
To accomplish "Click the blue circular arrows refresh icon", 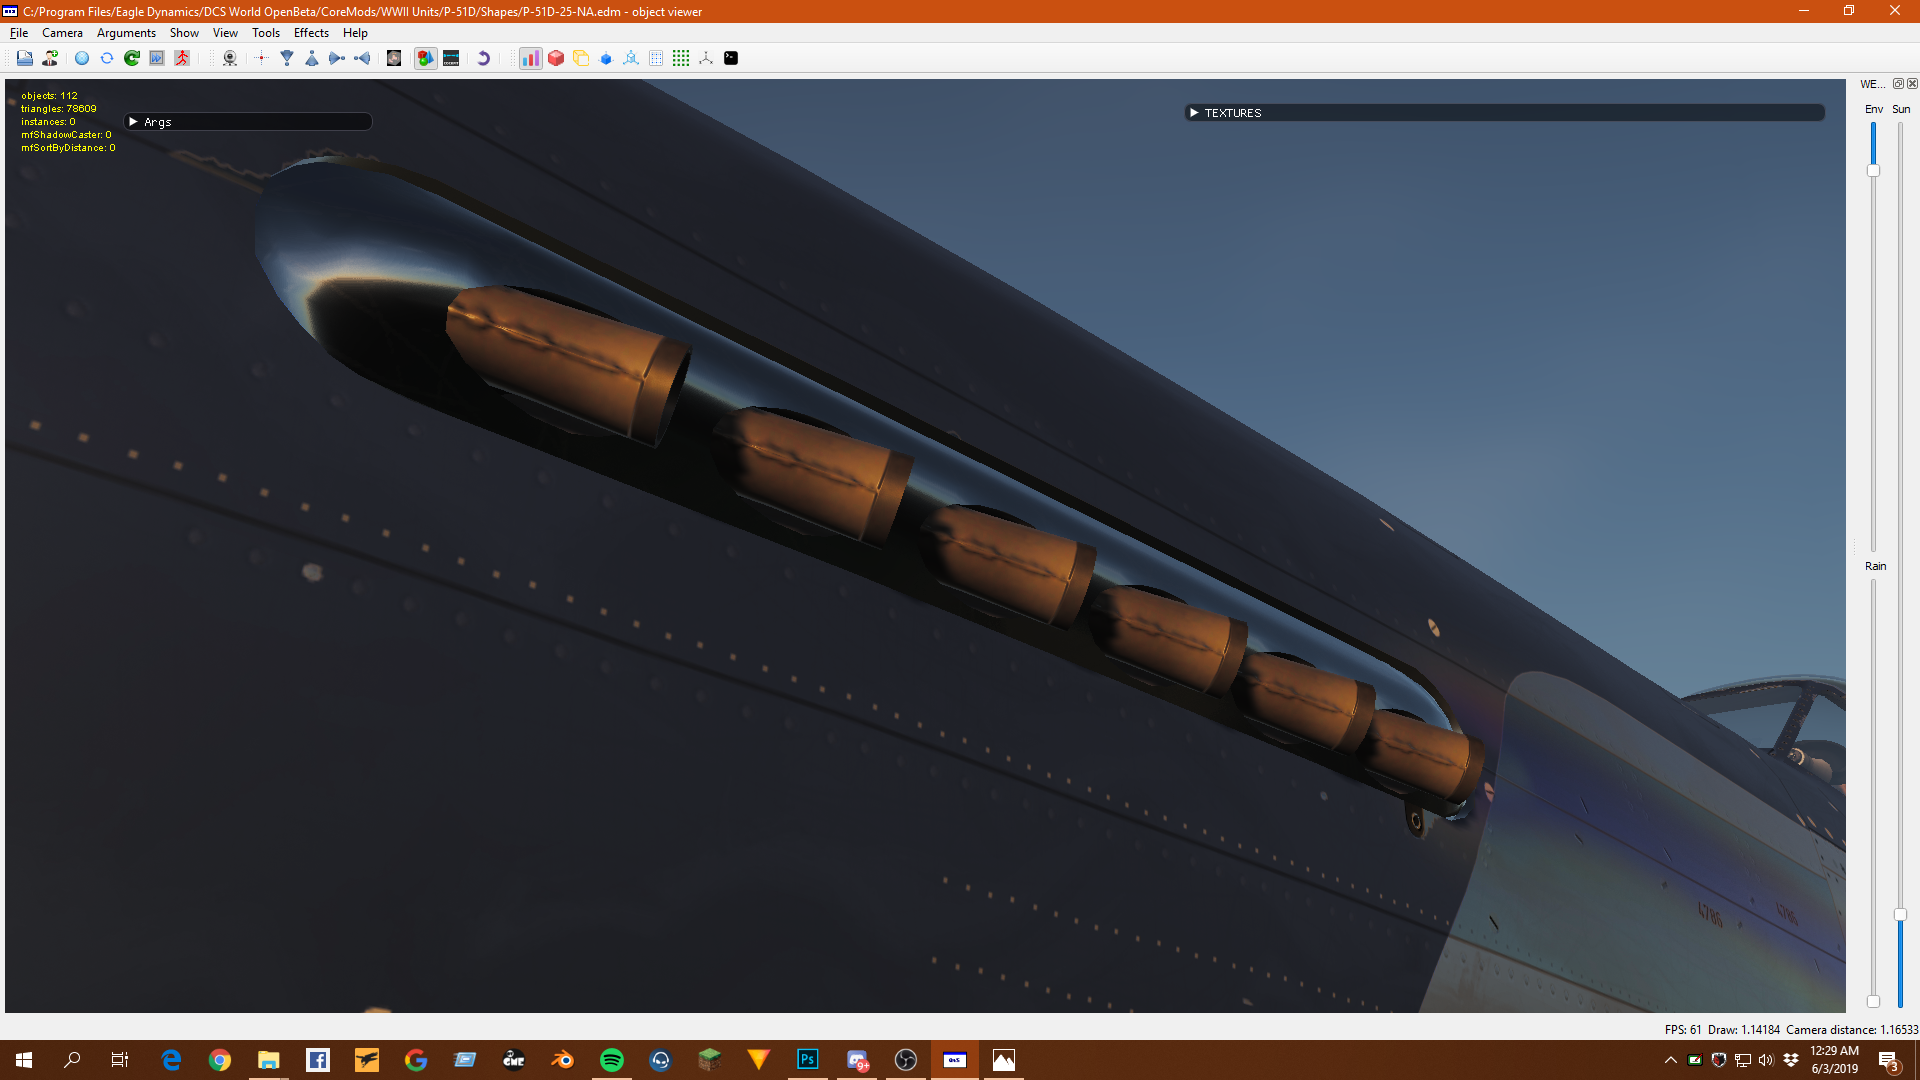I will (107, 58).
